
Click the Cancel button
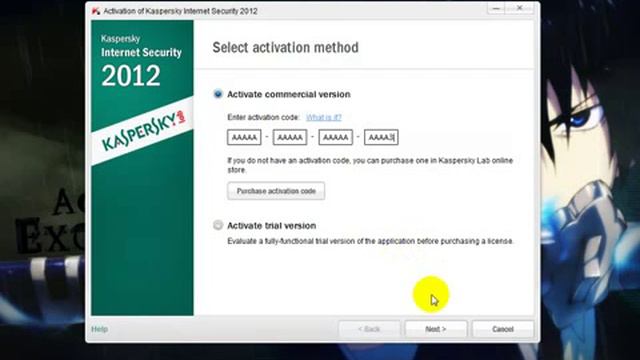[503, 329]
